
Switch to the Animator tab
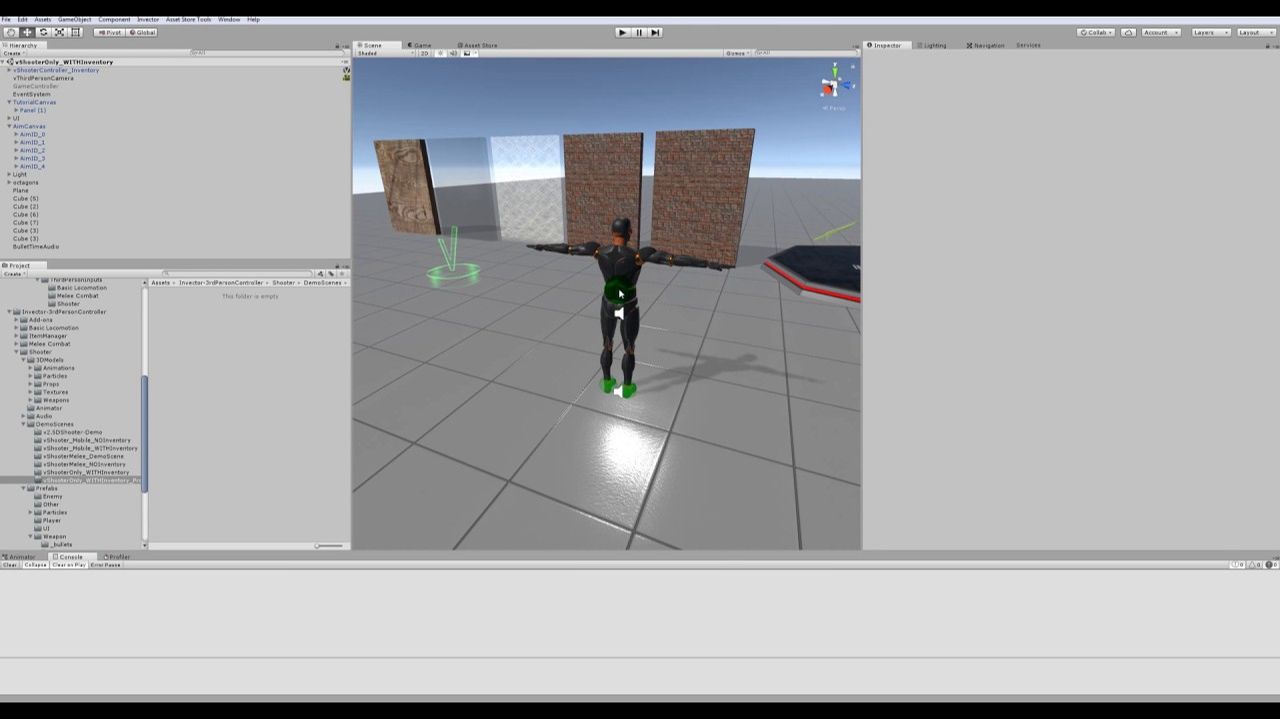pos(19,557)
